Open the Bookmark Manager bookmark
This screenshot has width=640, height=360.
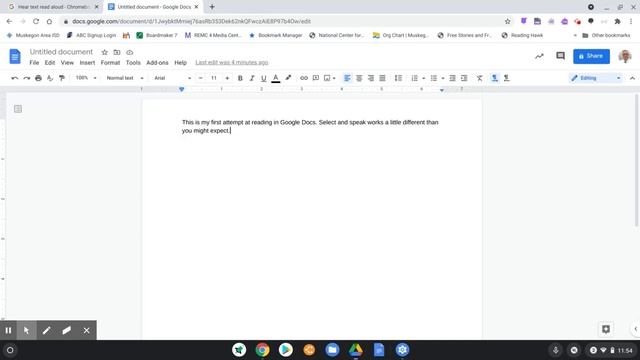click(x=276, y=36)
